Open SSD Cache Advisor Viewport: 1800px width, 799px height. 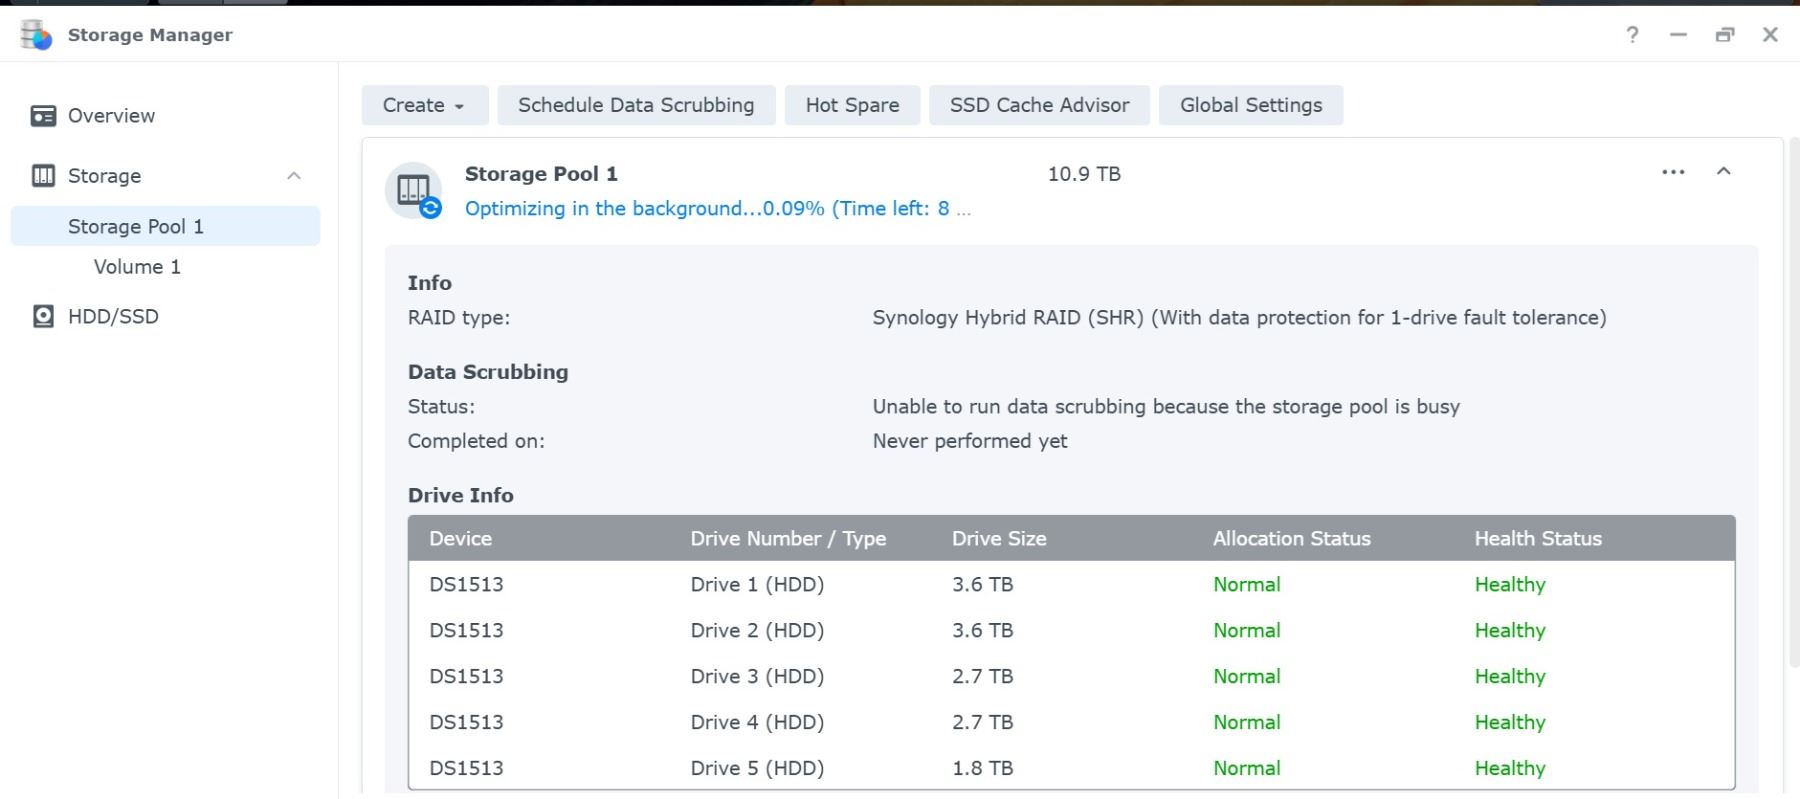pyautogui.click(x=1039, y=105)
